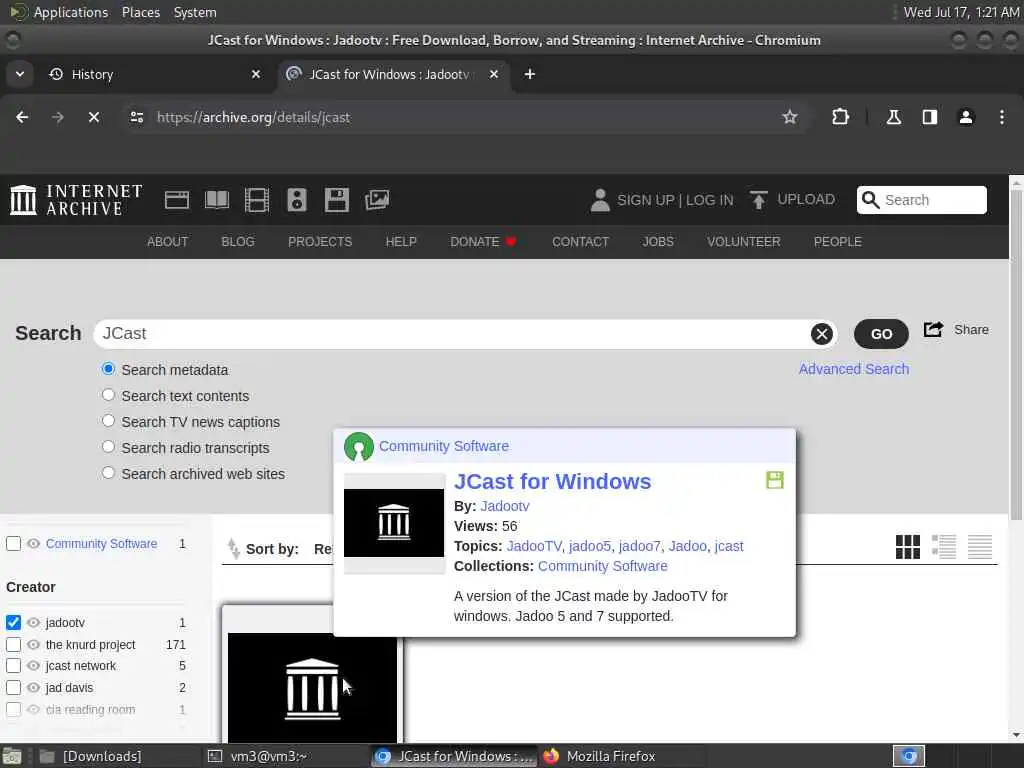Switch to compact list view

pyautogui.click(x=980, y=547)
